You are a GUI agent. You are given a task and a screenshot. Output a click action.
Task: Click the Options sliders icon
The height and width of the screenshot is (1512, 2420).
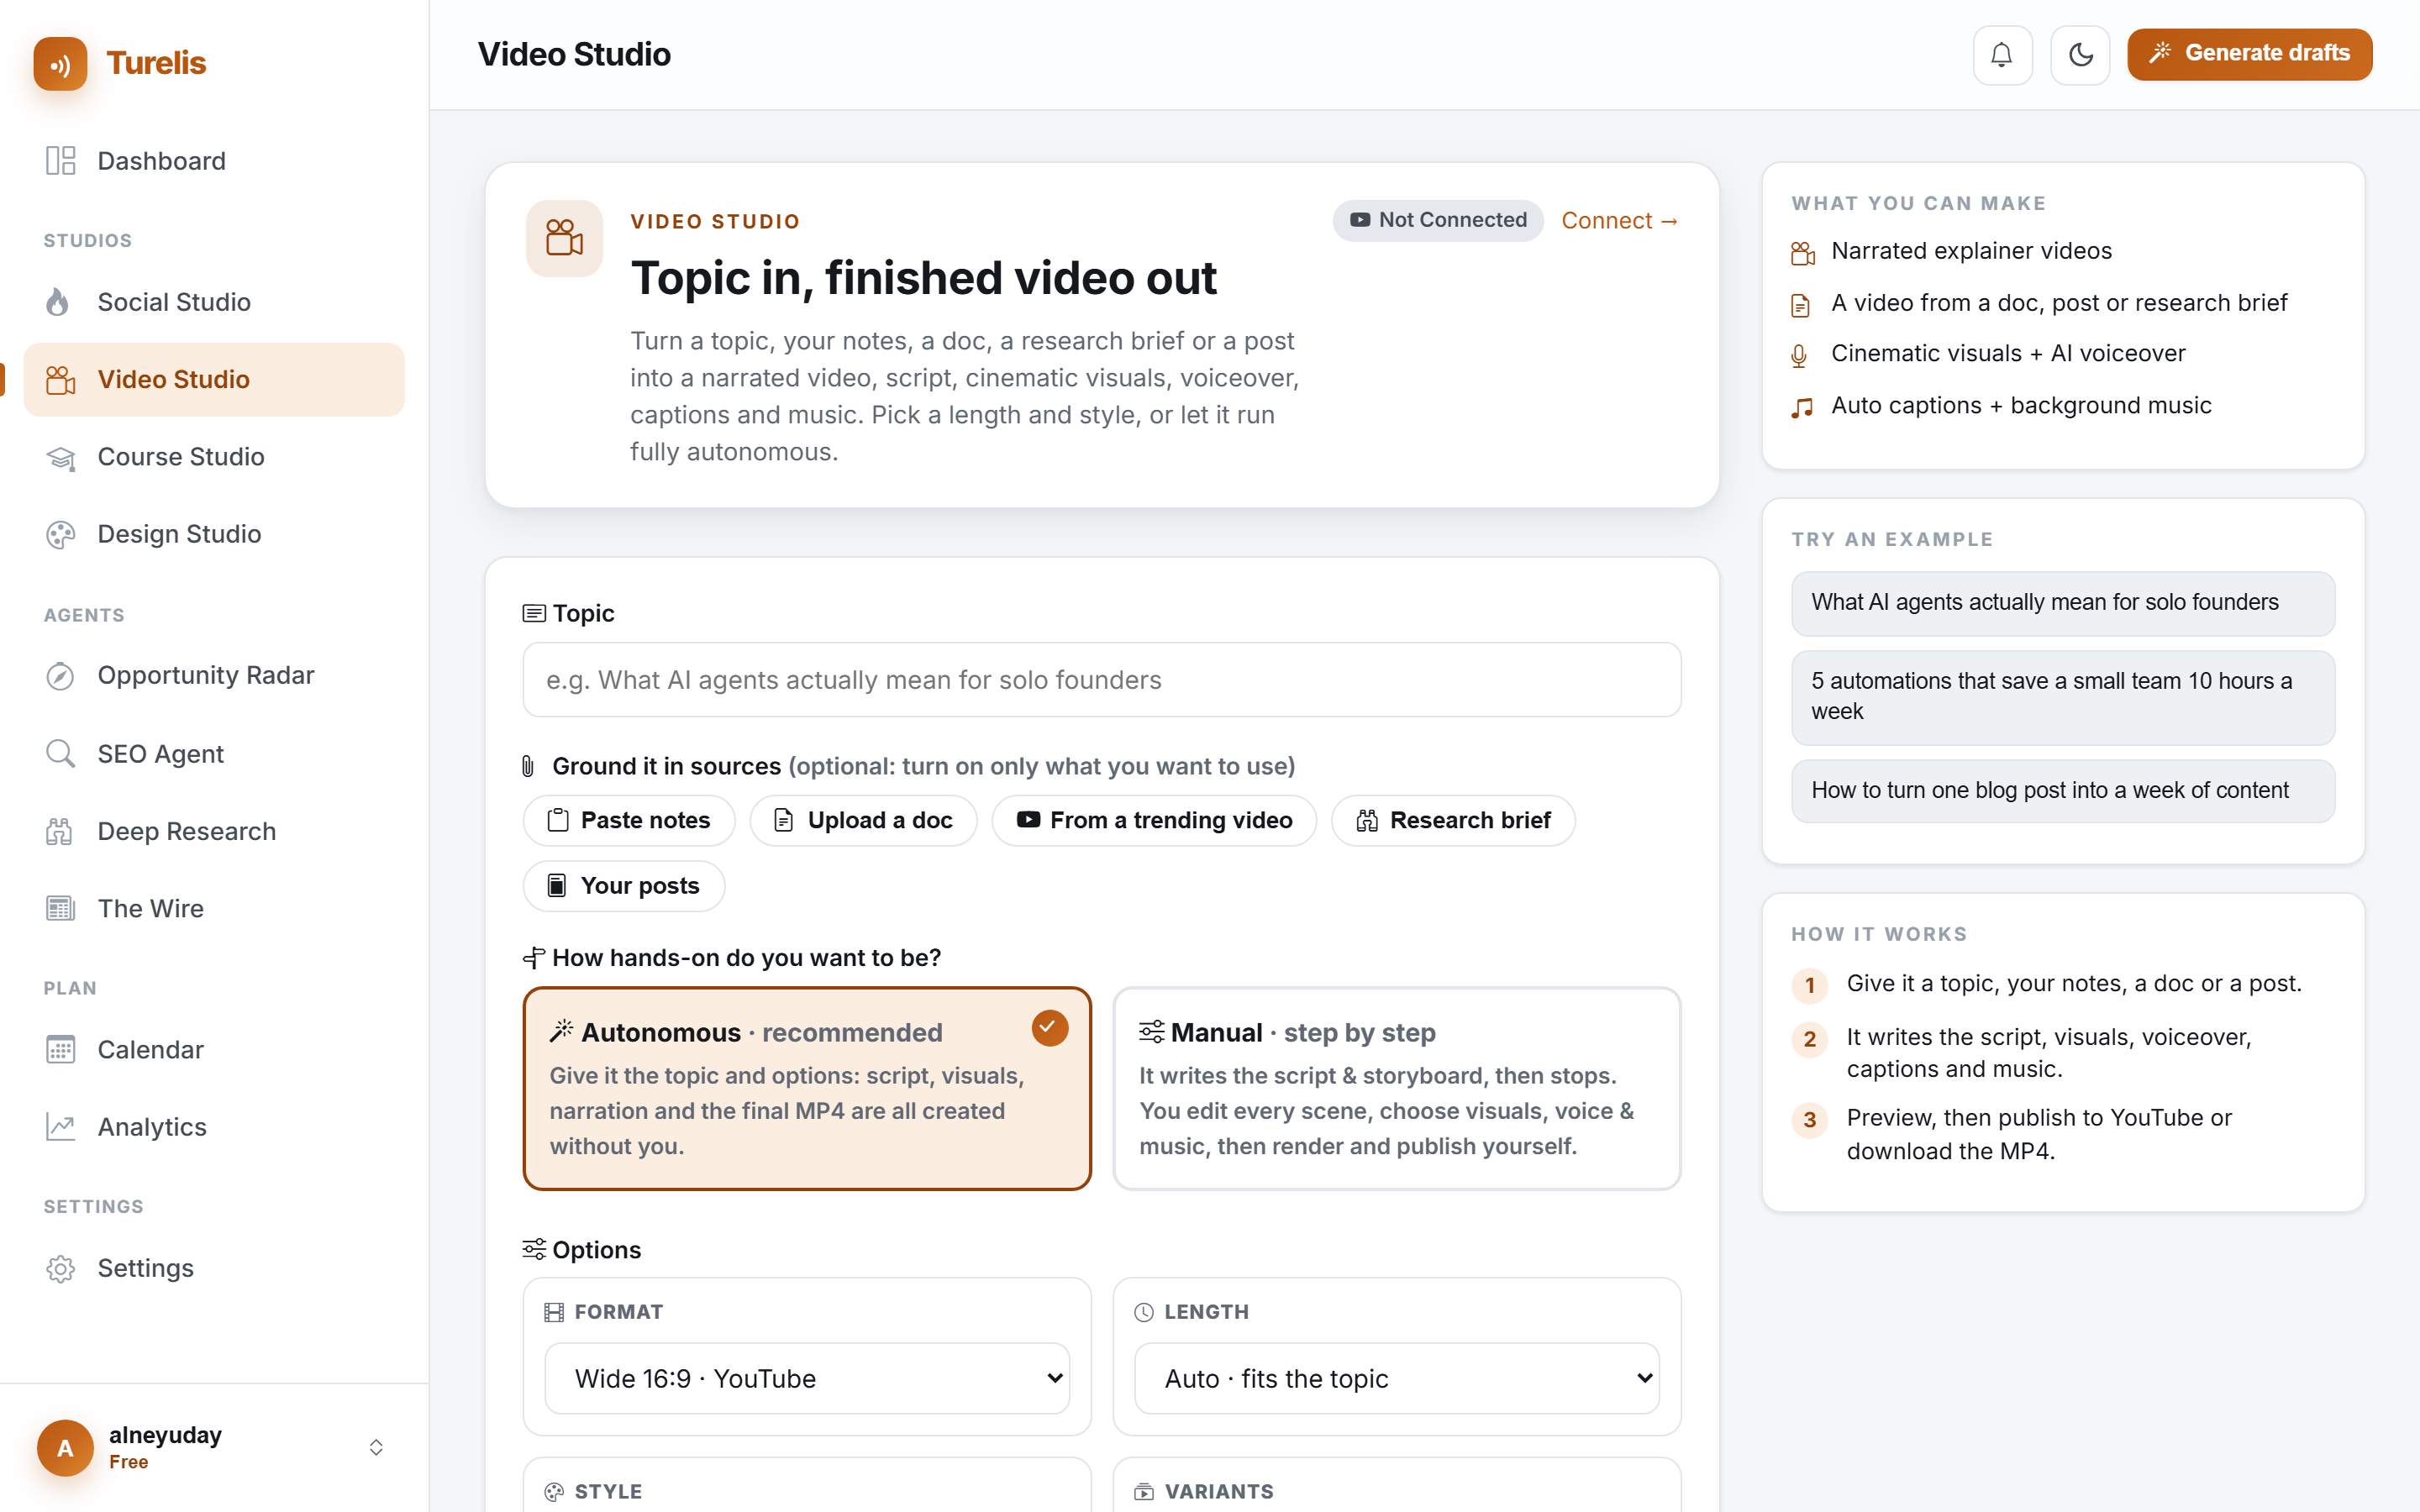(534, 1249)
